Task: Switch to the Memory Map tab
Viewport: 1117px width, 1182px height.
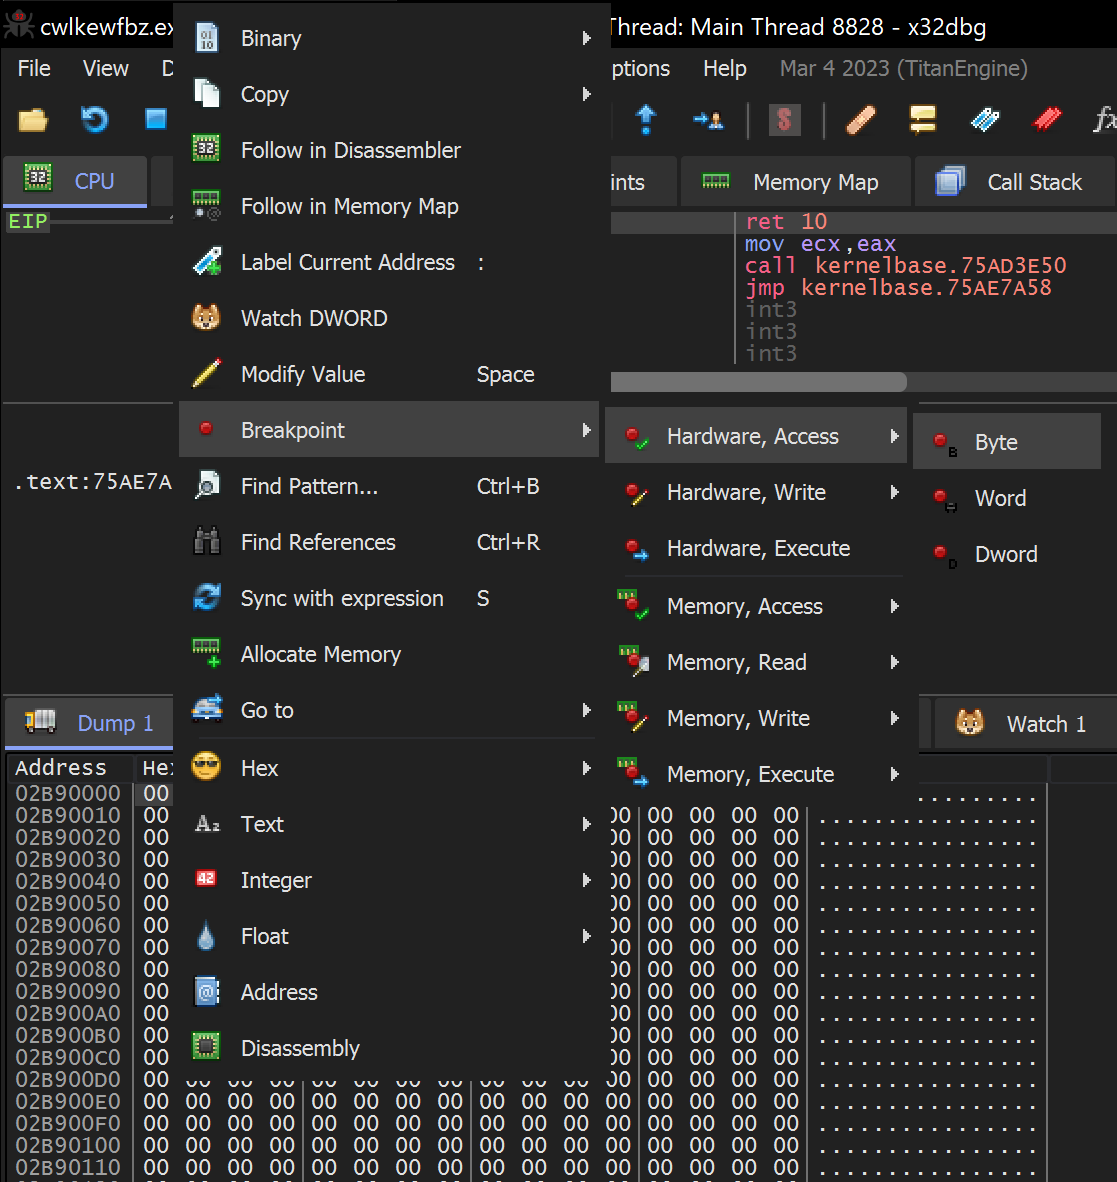Action: point(795,182)
